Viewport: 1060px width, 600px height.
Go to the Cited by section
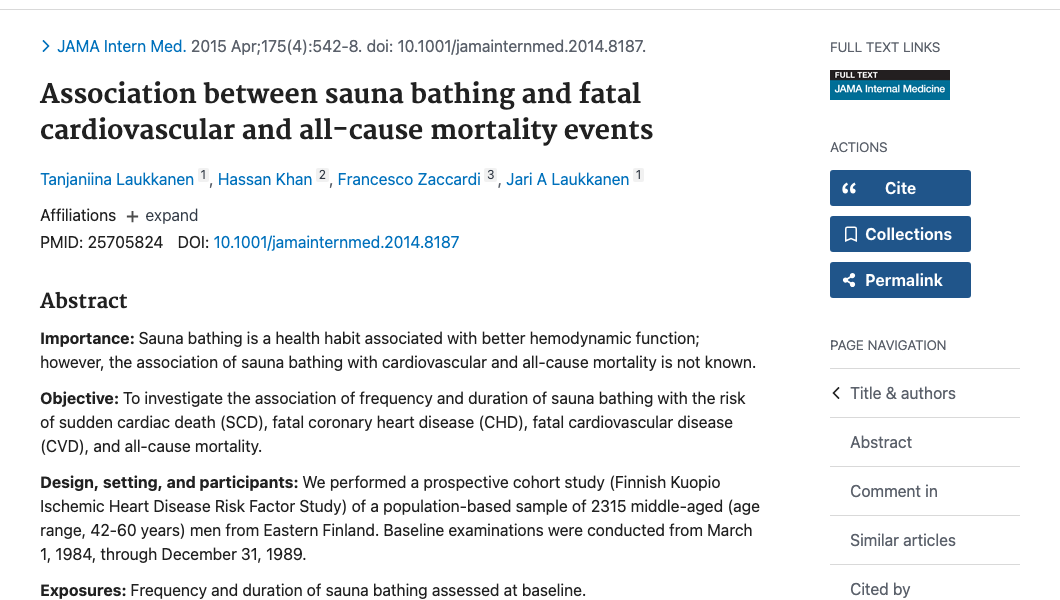click(880, 589)
